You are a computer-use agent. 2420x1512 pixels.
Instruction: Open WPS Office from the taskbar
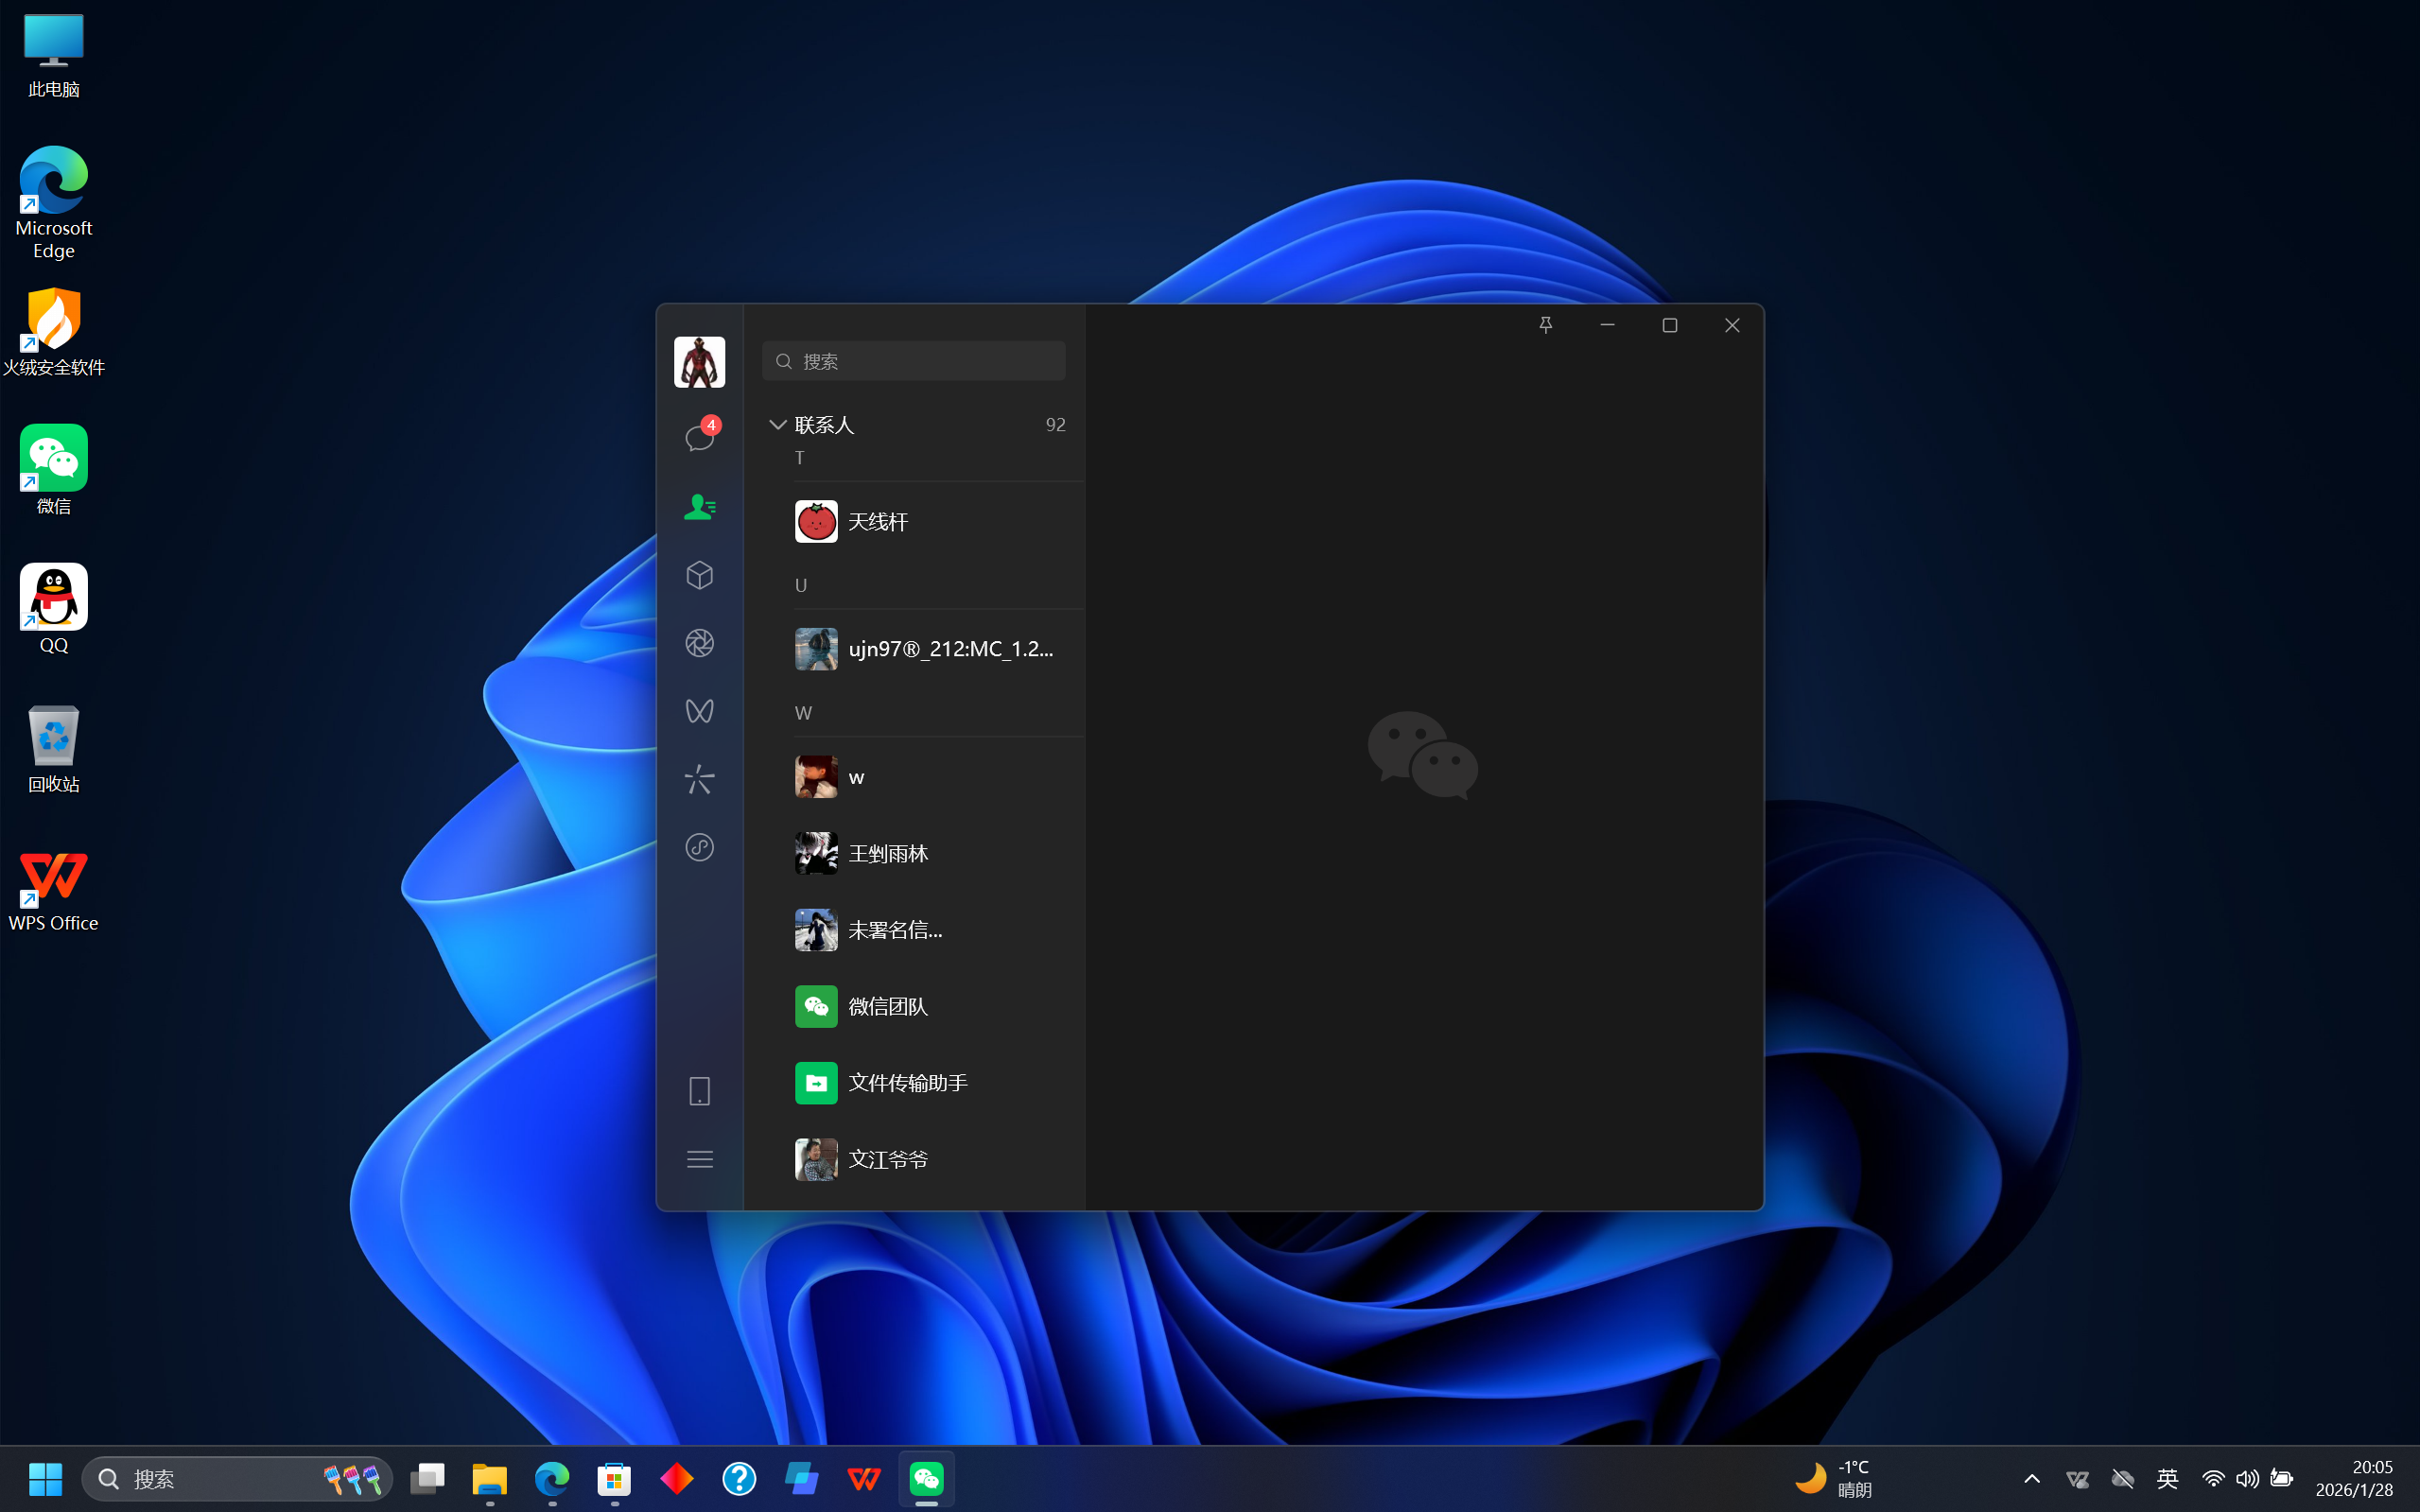point(864,1478)
